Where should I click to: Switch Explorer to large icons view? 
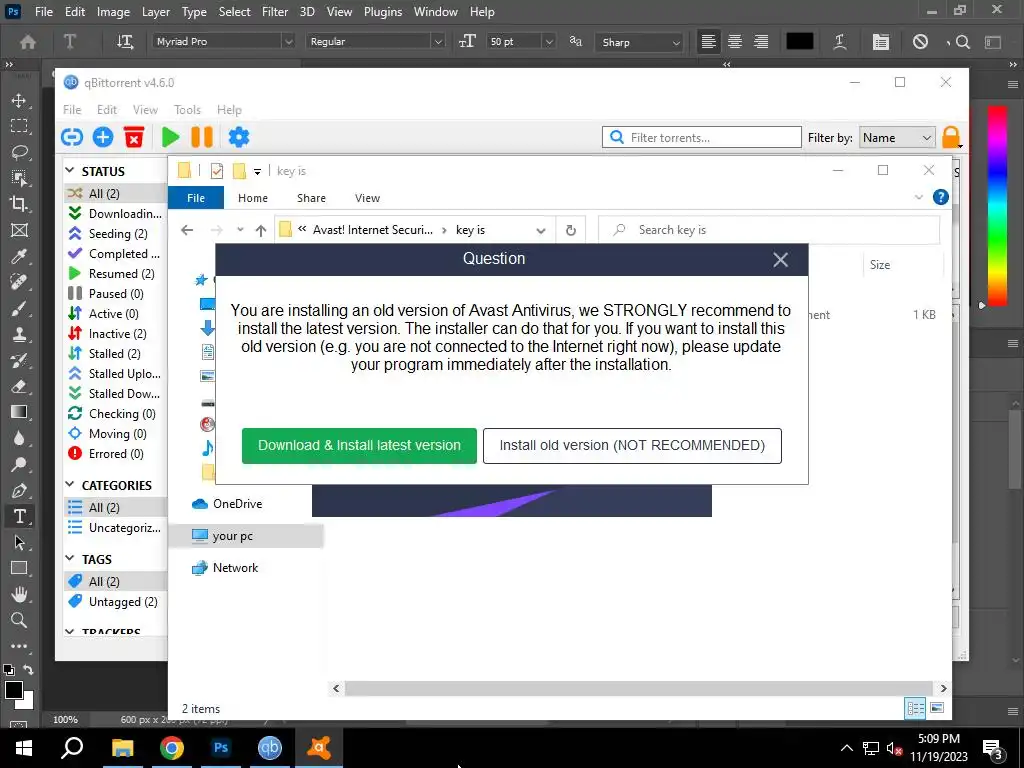tap(936, 708)
